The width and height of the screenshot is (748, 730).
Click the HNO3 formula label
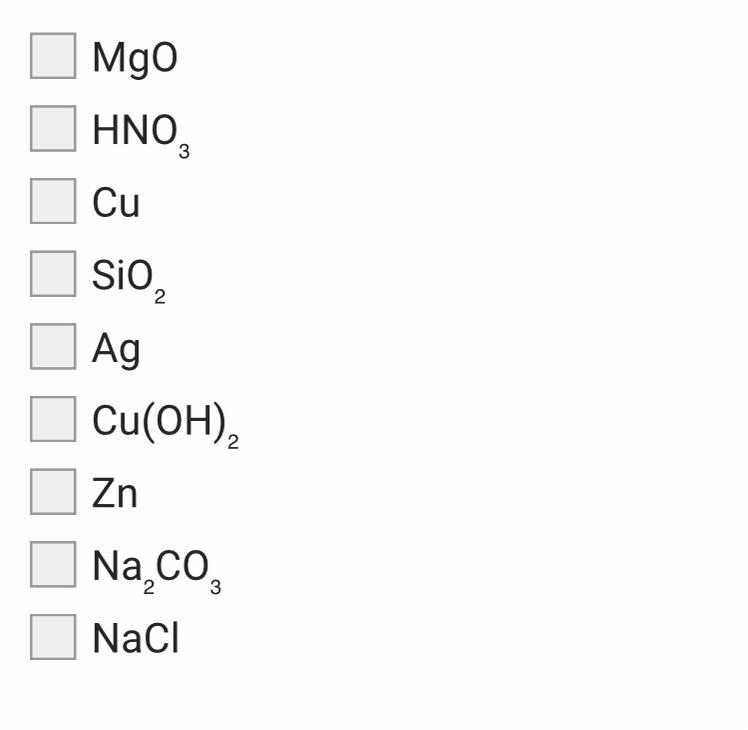click(141, 135)
